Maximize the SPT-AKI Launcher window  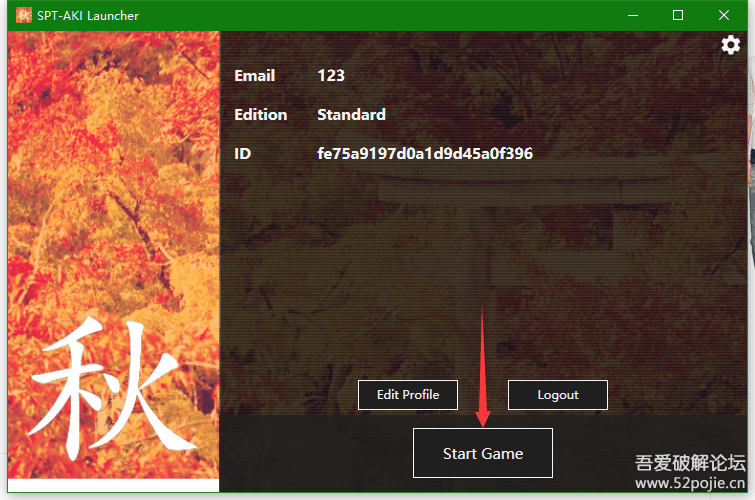click(678, 15)
